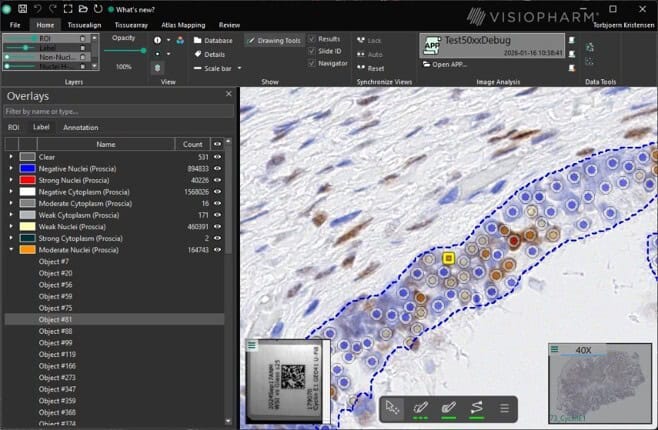Click the Details button
The height and width of the screenshot is (430, 658).
coord(209,55)
